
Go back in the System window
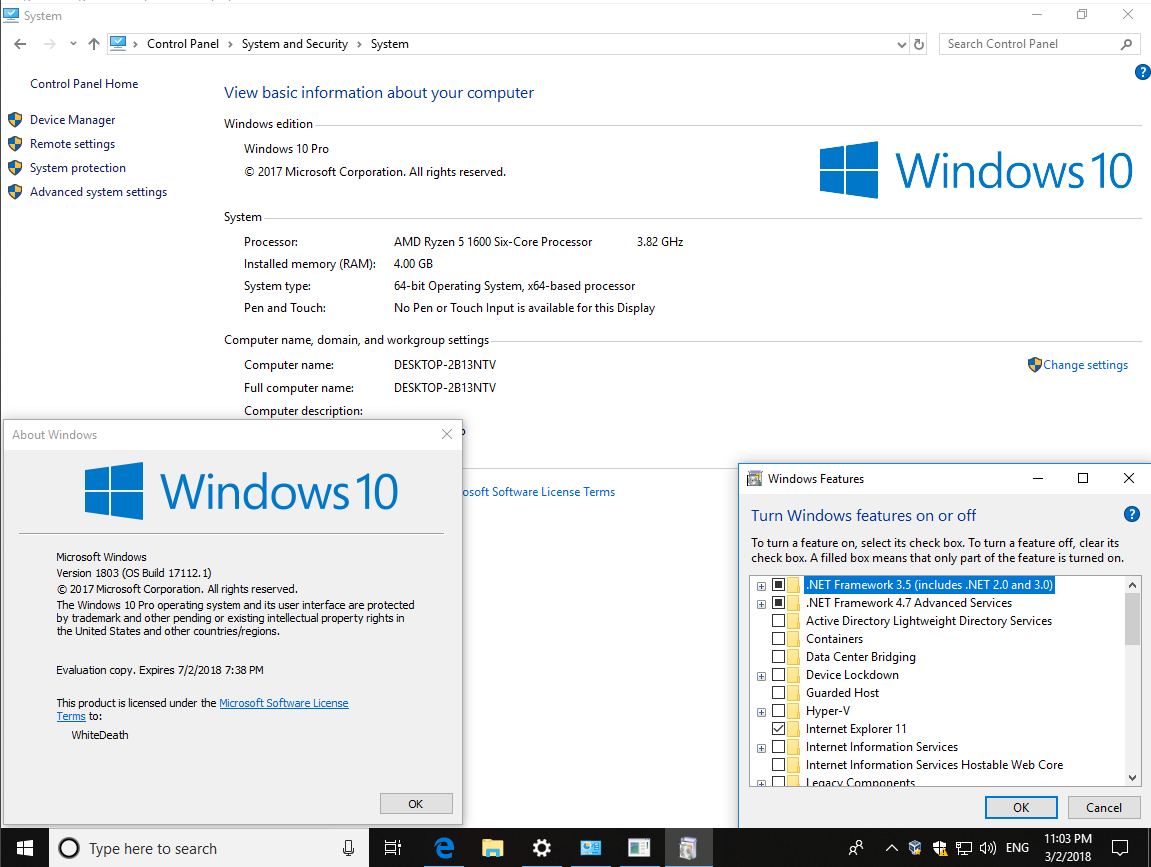[21, 44]
